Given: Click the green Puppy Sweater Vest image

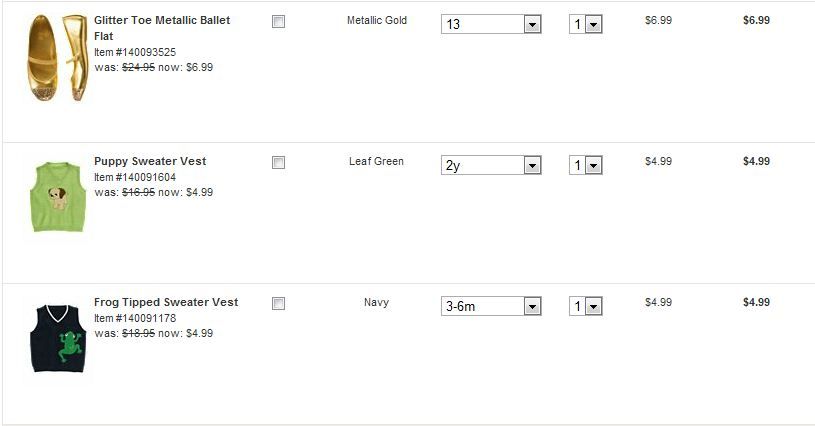Looking at the screenshot, I should (x=56, y=196).
